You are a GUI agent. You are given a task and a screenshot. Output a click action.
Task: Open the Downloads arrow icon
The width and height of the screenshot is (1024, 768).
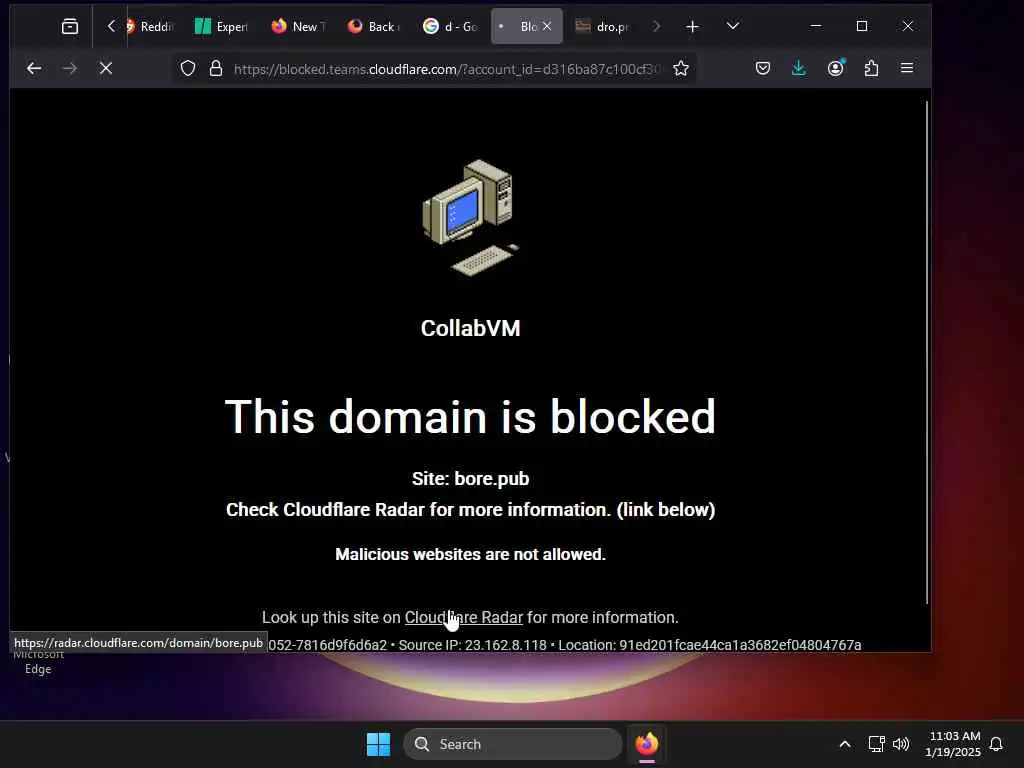click(799, 68)
